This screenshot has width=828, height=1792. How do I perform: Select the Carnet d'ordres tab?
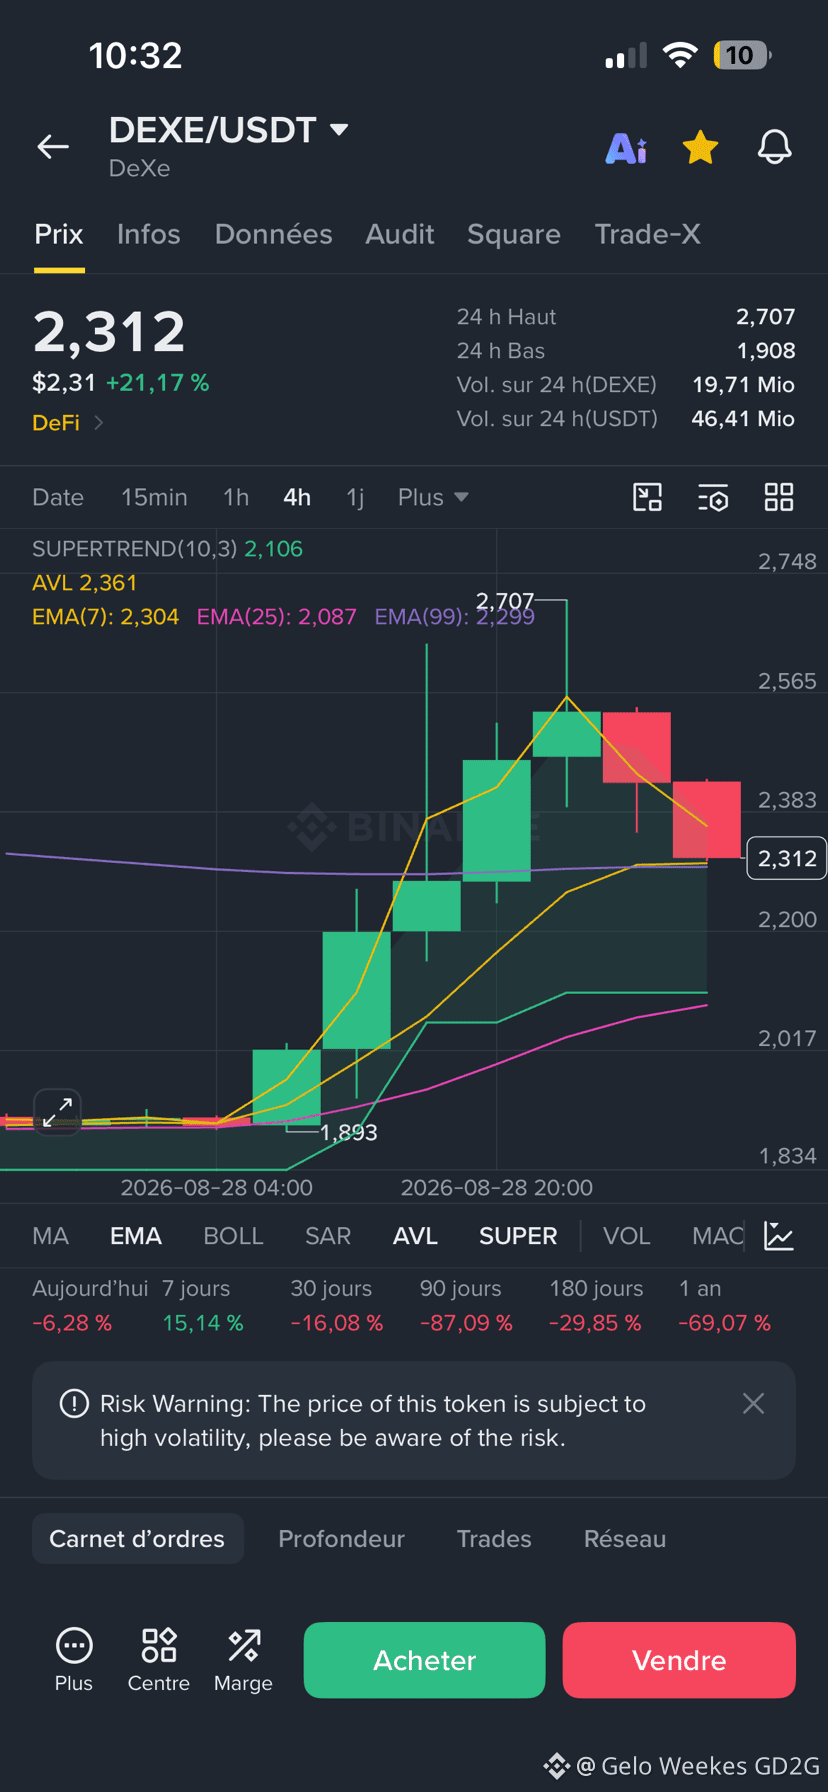[138, 1539]
